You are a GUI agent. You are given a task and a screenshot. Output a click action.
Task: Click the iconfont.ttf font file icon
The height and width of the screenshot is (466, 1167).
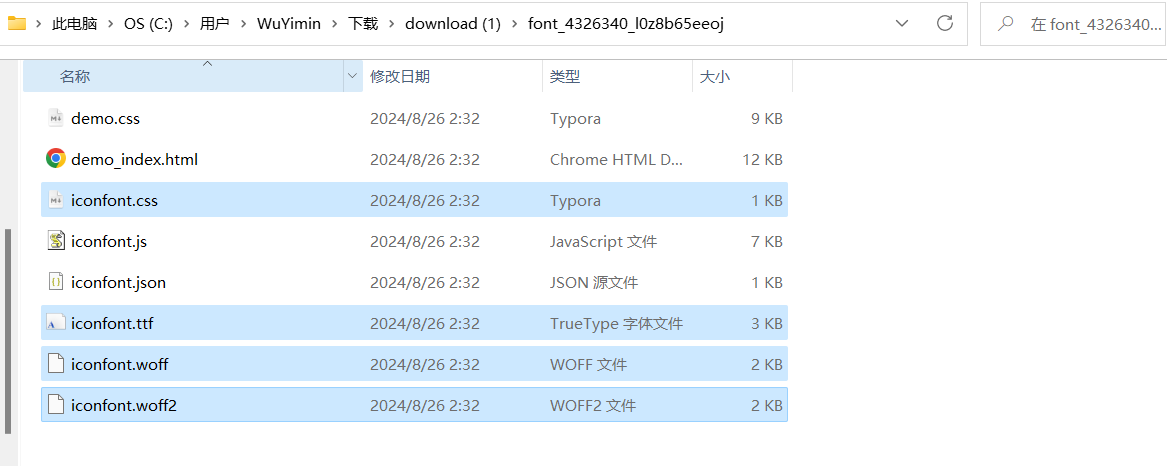(x=56, y=323)
